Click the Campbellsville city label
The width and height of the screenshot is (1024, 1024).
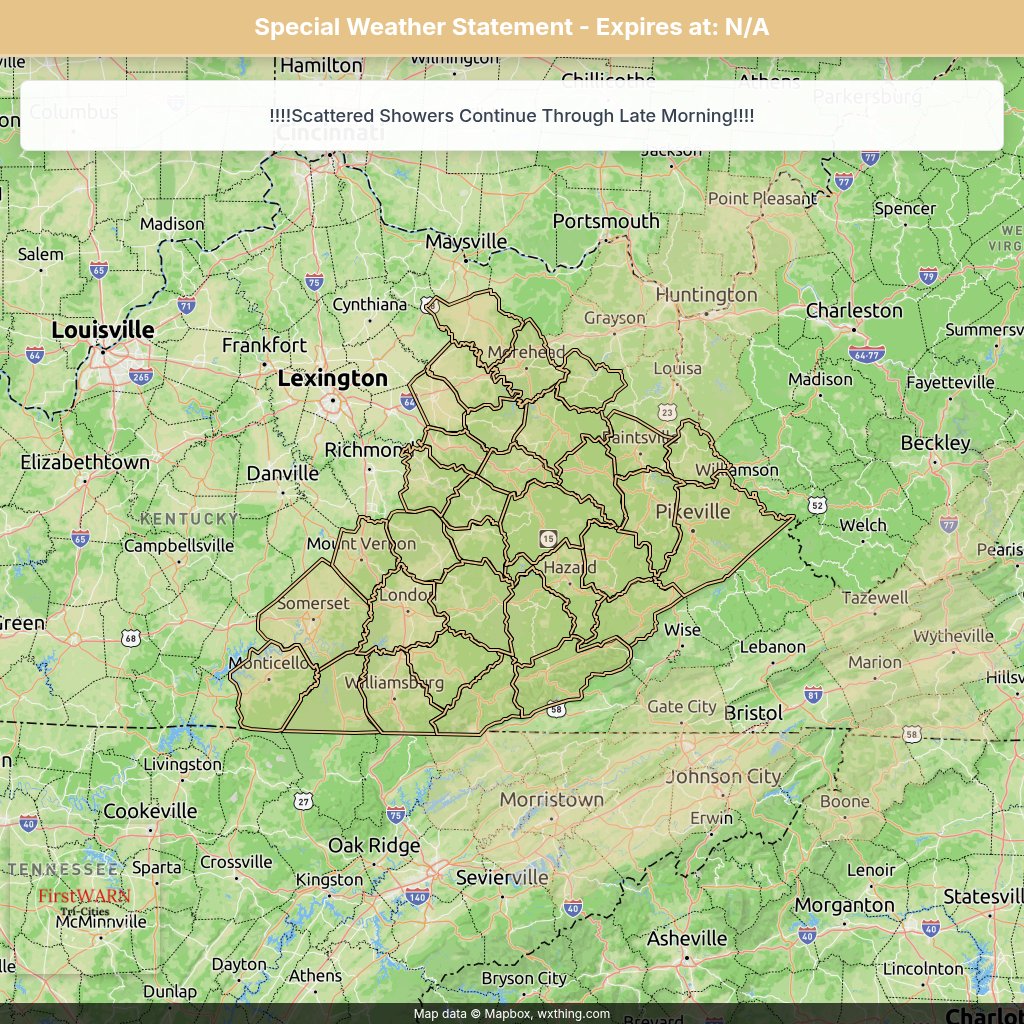coord(178,545)
